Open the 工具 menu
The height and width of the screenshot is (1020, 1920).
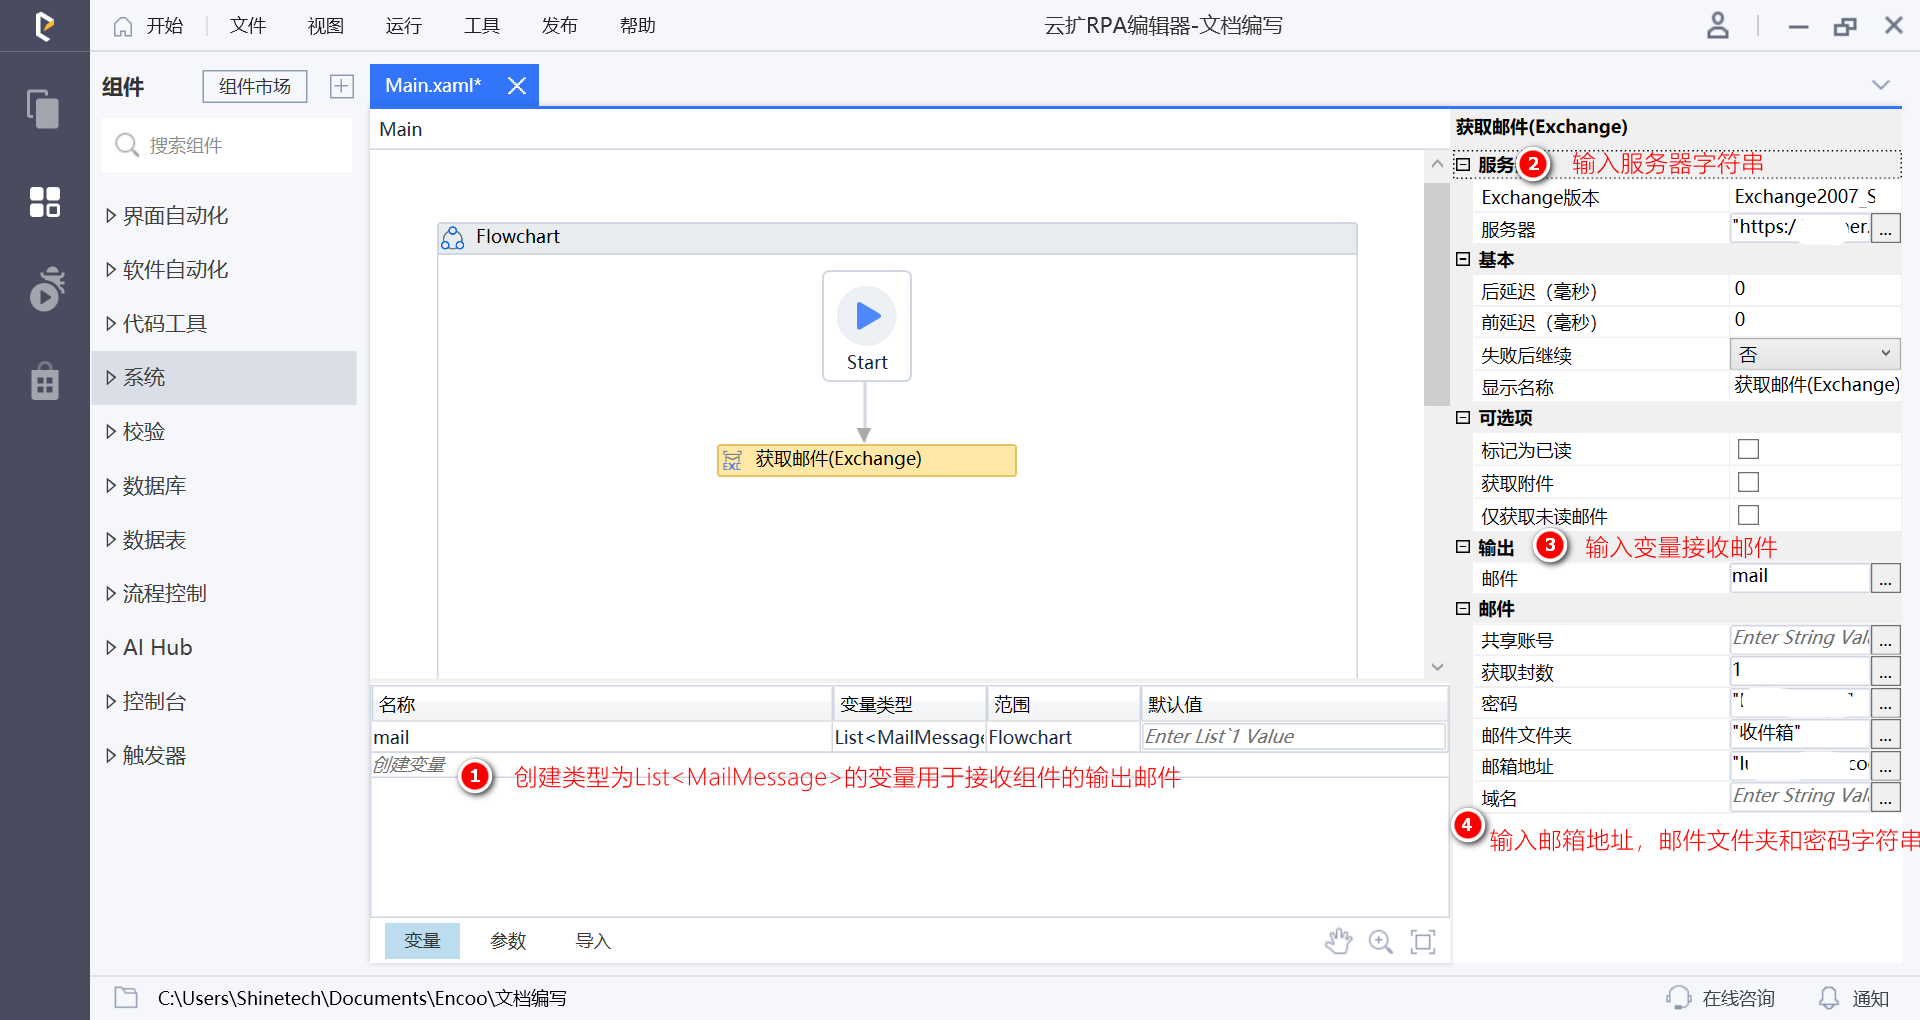pyautogui.click(x=481, y=26)
